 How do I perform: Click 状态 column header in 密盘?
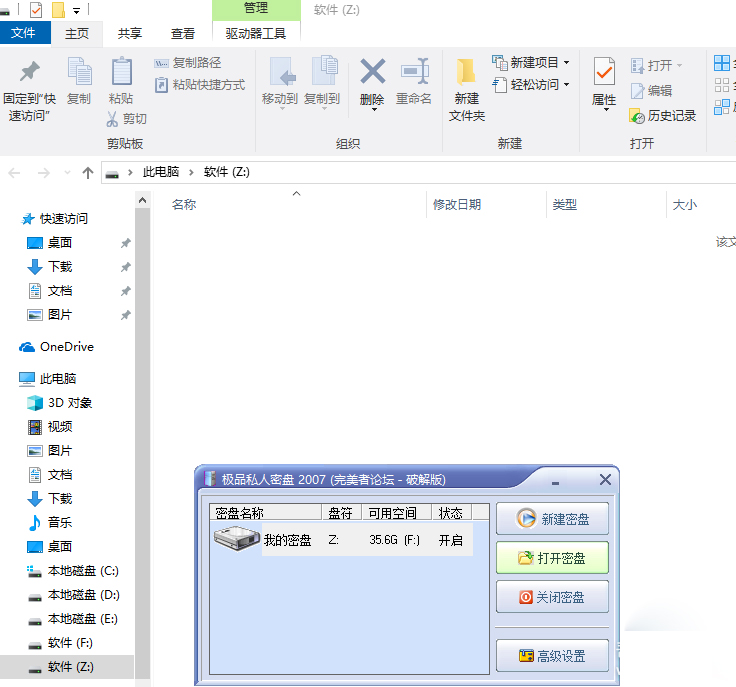[451, 513]
